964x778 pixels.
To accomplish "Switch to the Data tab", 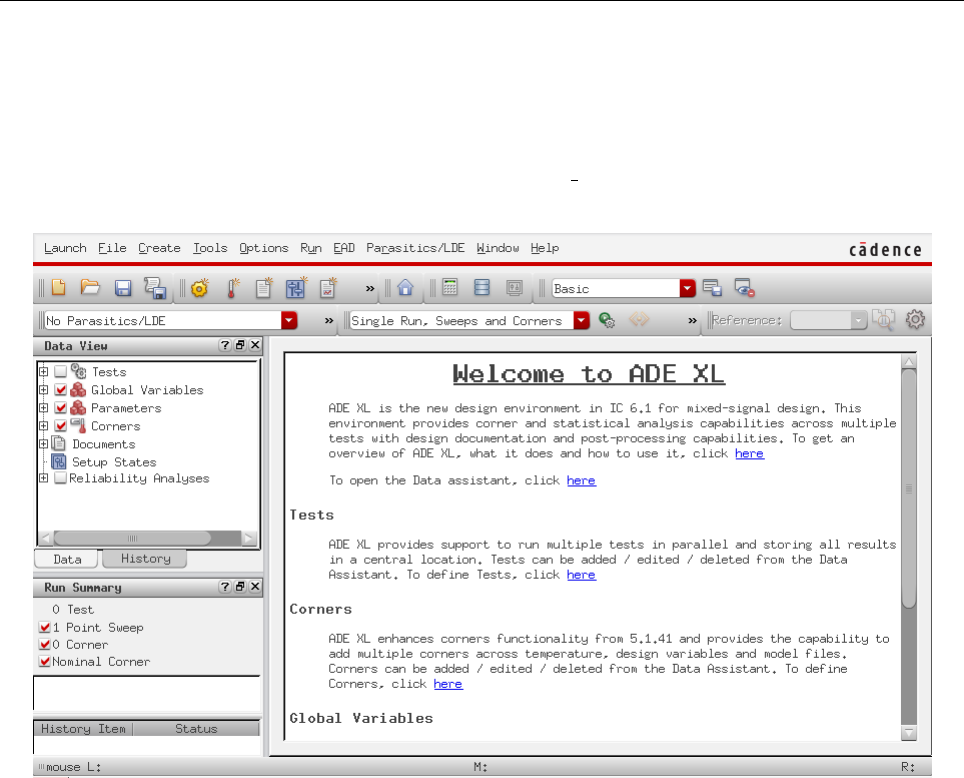I will pos(67,559).
